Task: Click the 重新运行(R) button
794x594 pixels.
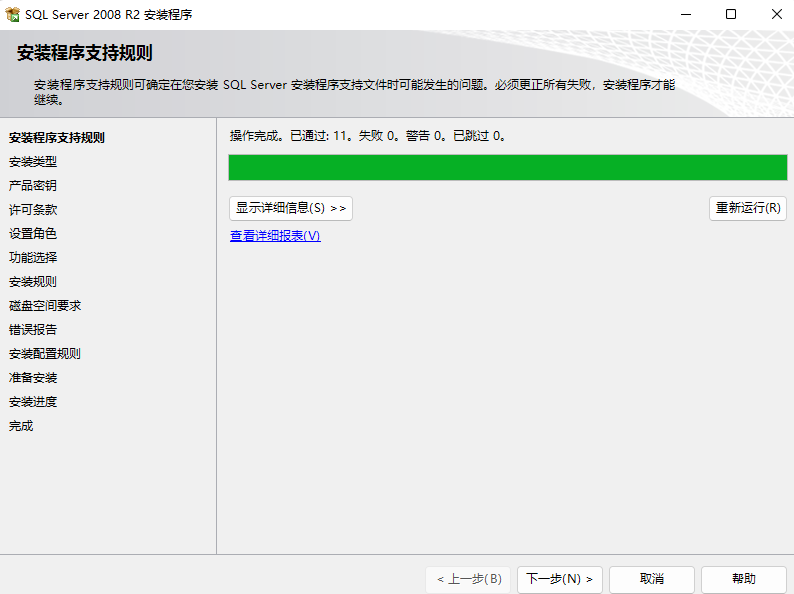Action: point(748,208)
